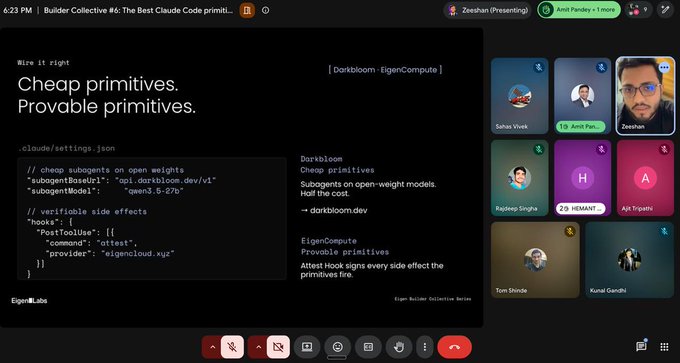Click 6:23 PM clock text

[17, 10]
